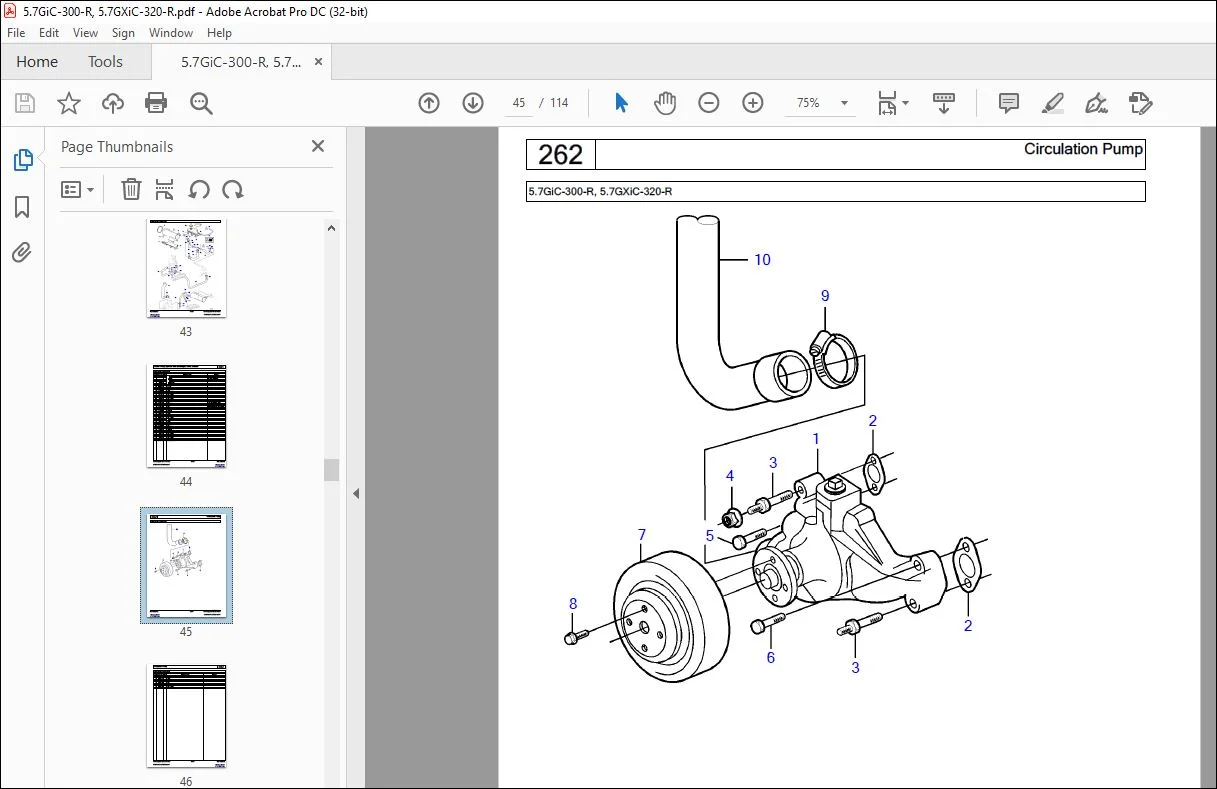The height and width of the screenshot is (789, 1217).
Task: Rotate page clockwise in thumbnails panel
Action: 233,189
